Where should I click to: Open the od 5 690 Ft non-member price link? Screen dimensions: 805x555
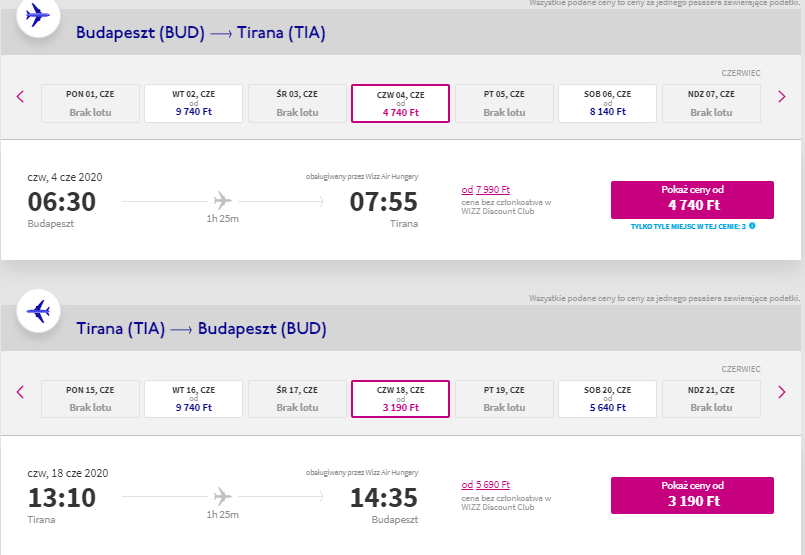point(486,485)
